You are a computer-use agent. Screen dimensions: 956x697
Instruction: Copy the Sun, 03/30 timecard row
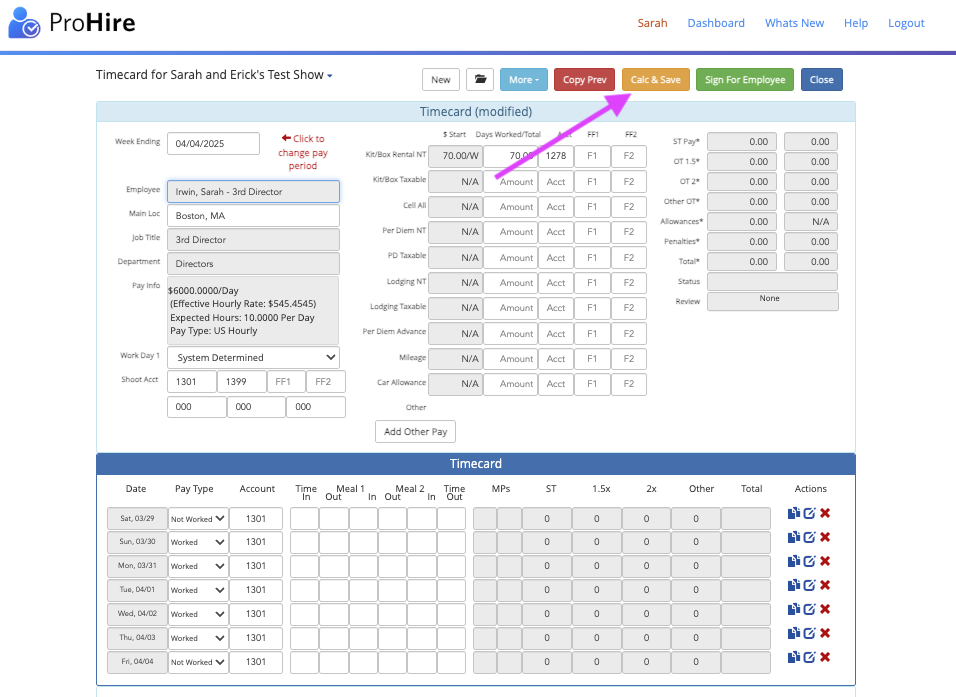[x=793, y=537]
